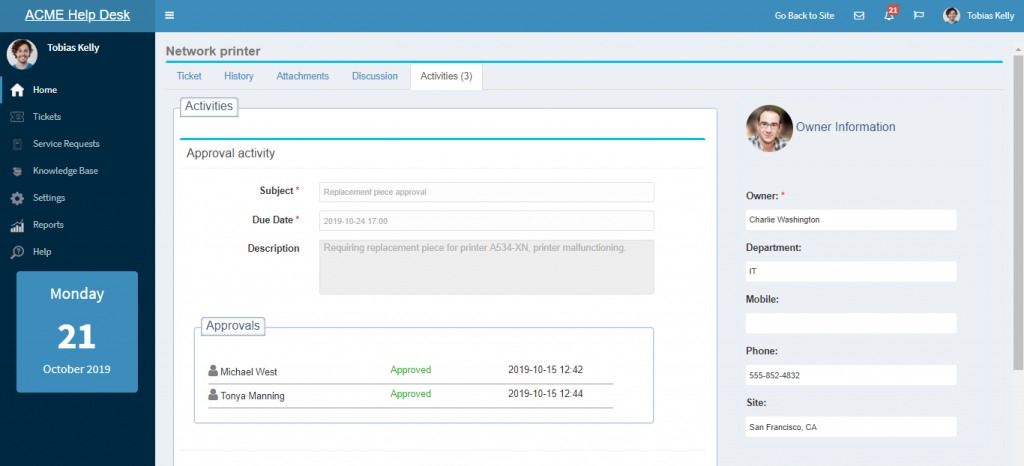This screenshot has height=466, width=1024.
Task: Click ACME Help Desk title link
Action: (x=78, y=16)
